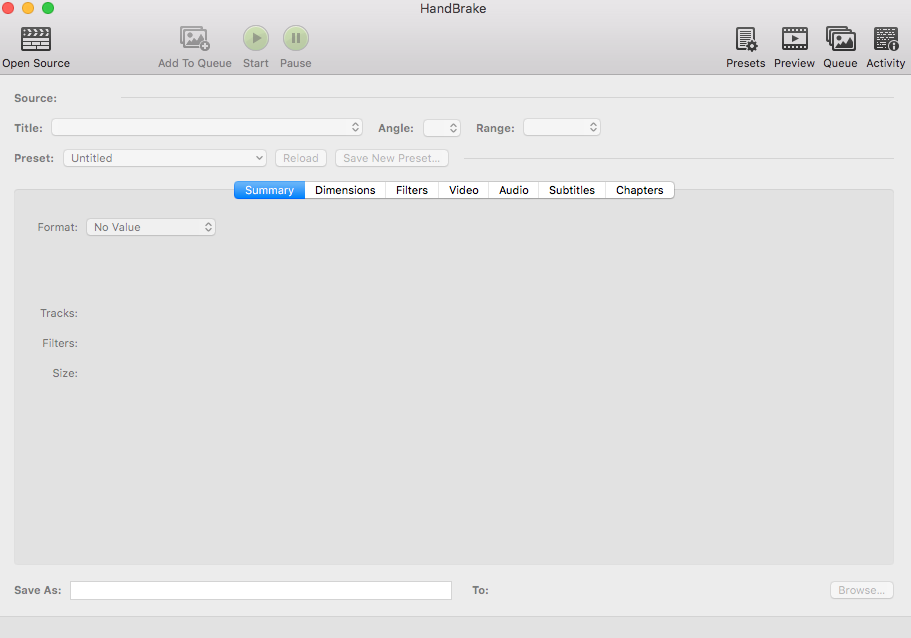This screenshot has width=911, height=638.
Task: Pause encoding with the Pause button
Action: pos(296,38)
